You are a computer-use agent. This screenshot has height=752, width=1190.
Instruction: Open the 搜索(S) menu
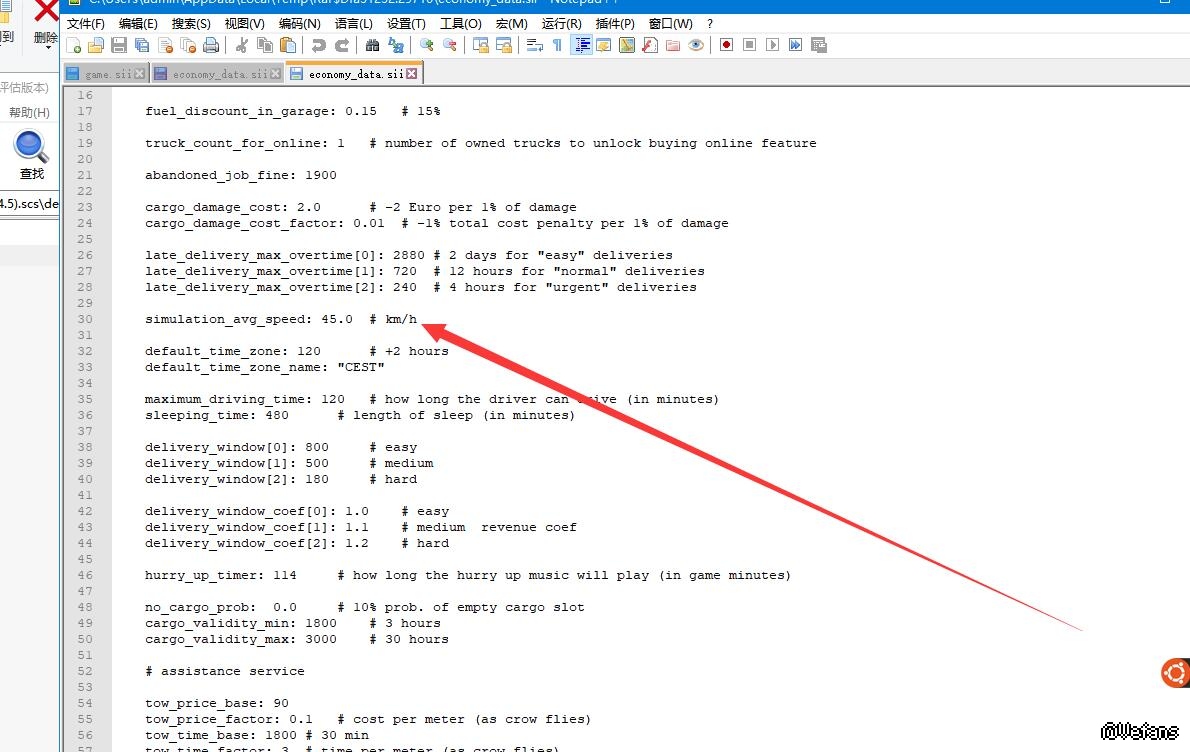point(191,24)
